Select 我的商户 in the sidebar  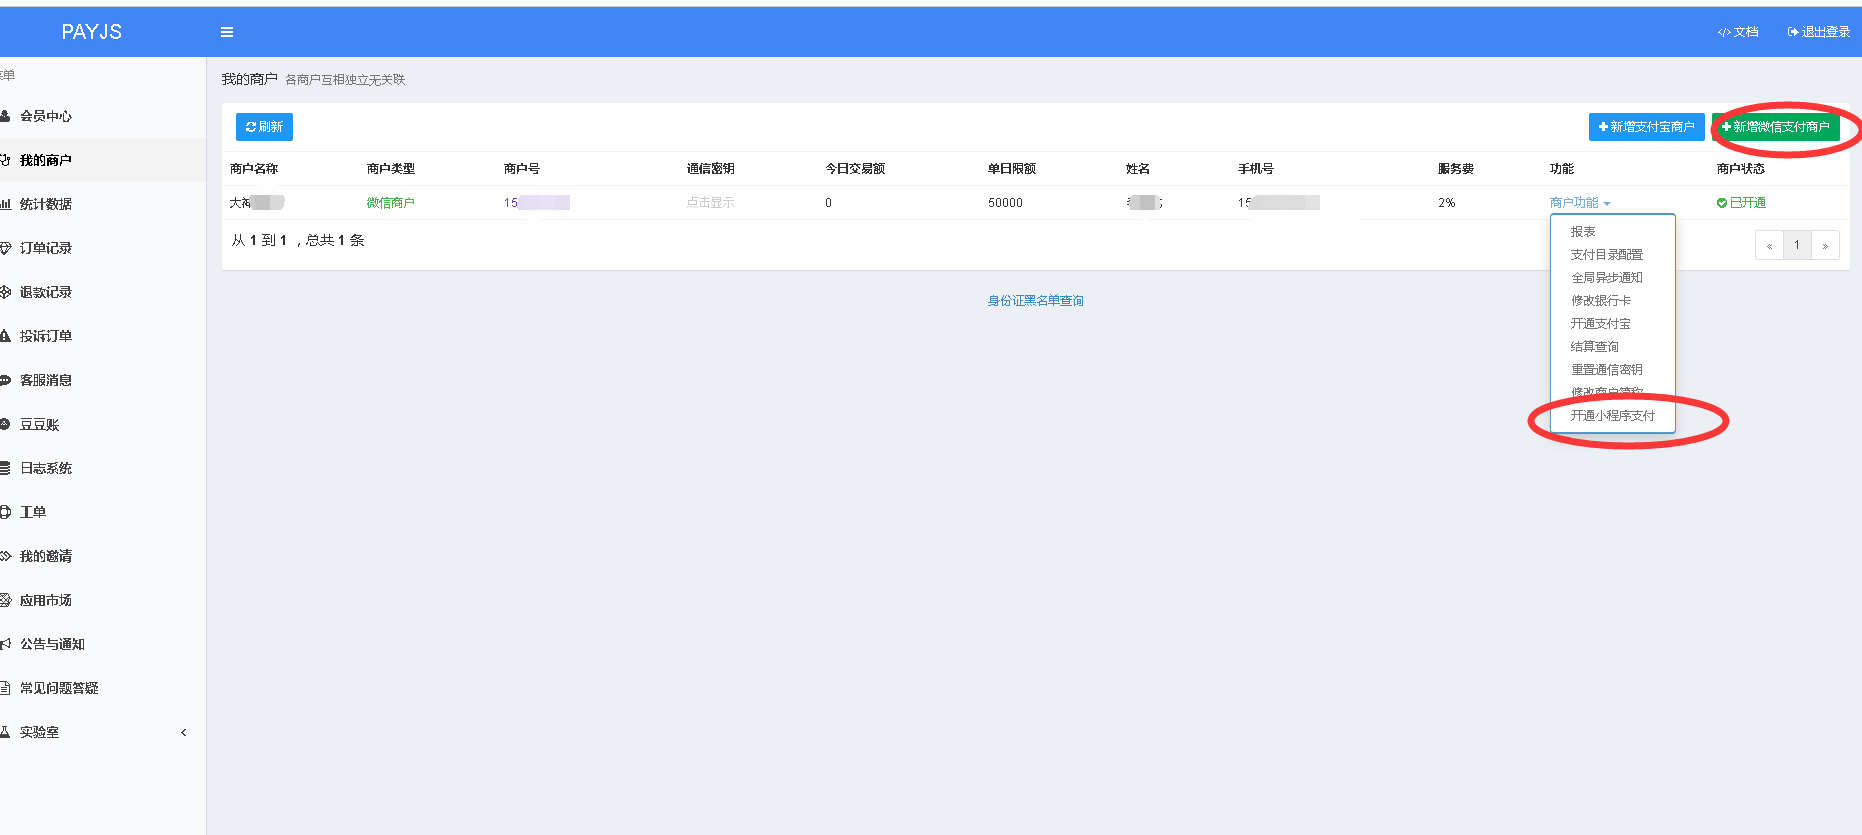coord(103,160)
